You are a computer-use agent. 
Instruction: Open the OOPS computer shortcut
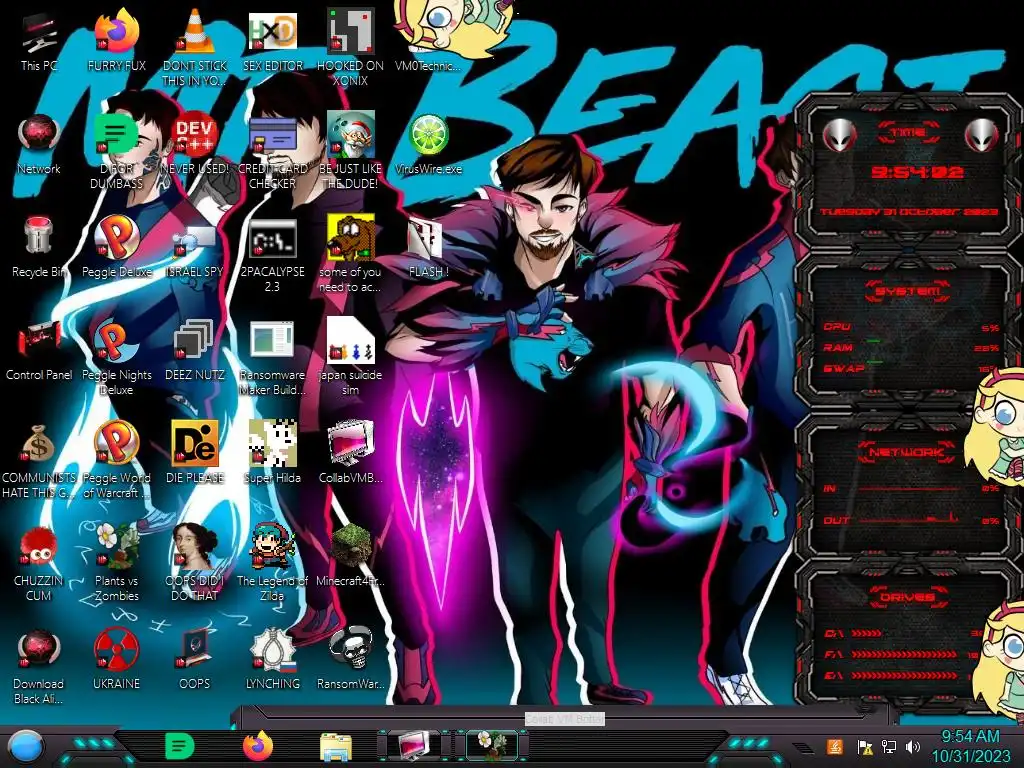click(x=195, y=649)
